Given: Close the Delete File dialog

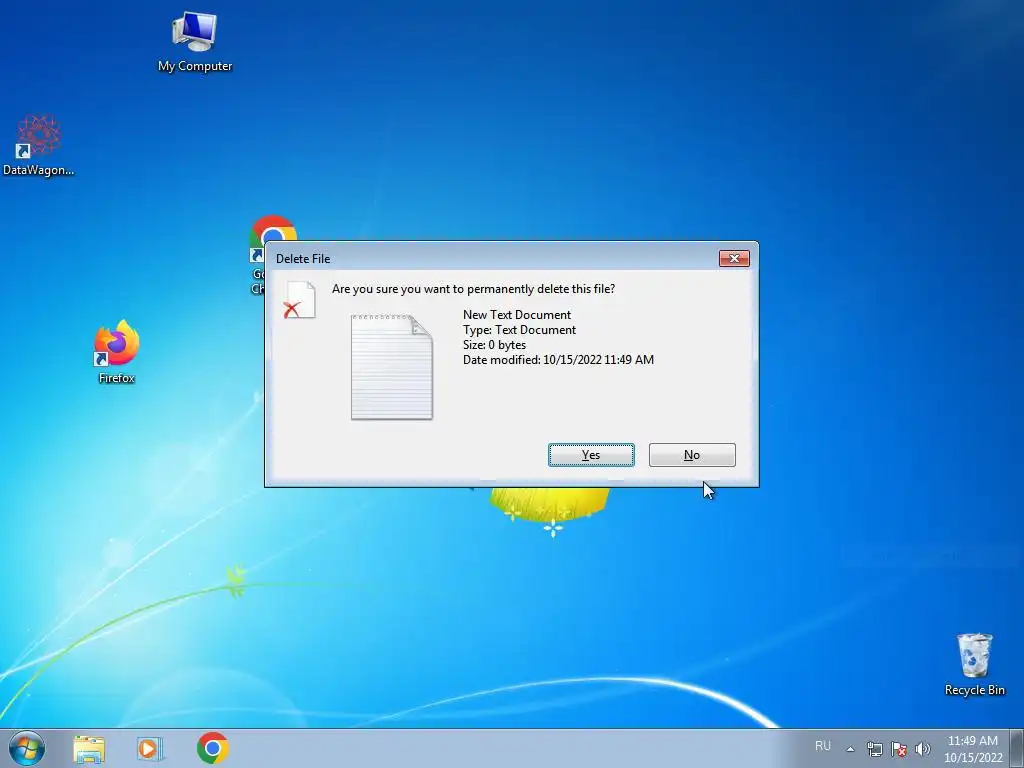Looking at the screenshot, I should pos(734,259).
